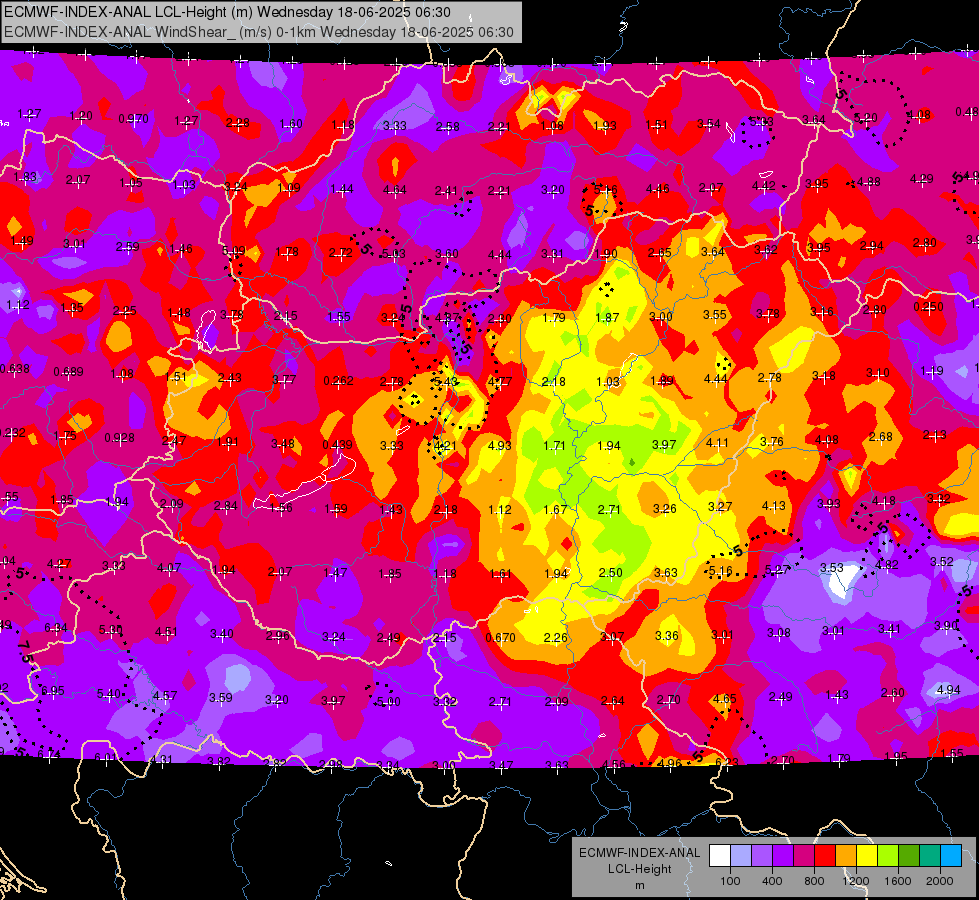Click the white swatch in the legend

[x=720, y=856]
